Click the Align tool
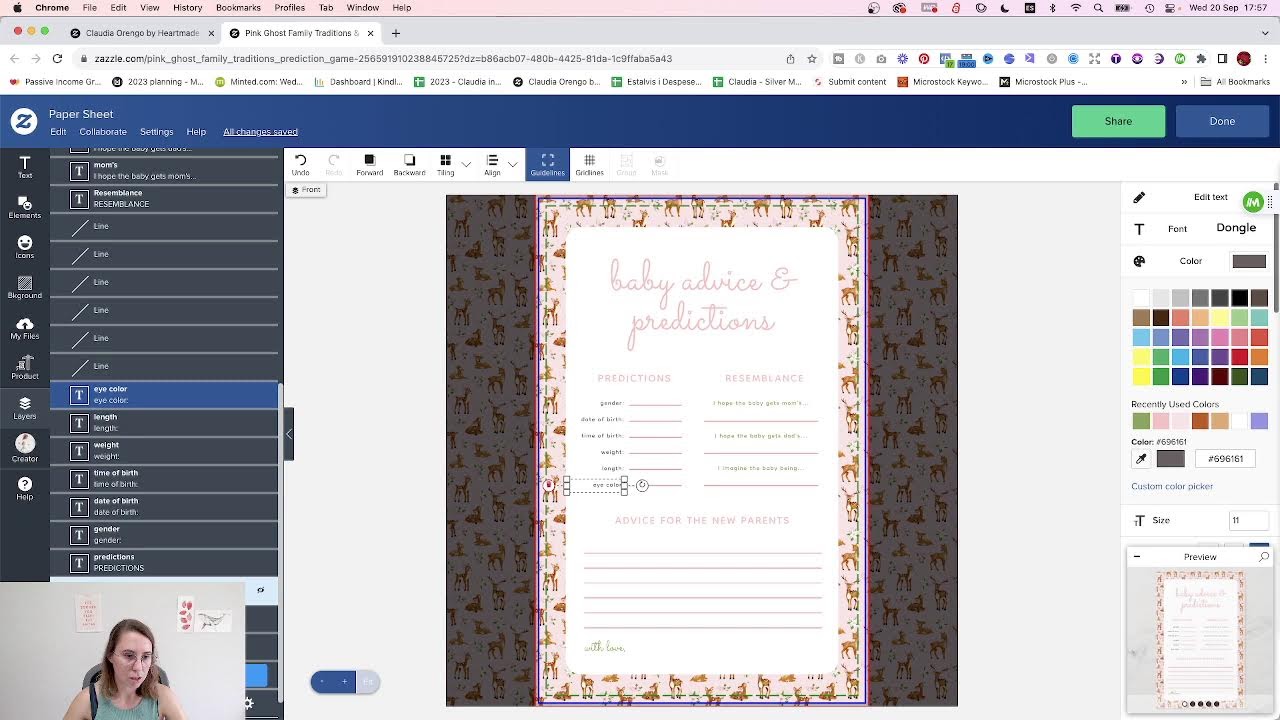This screenshot has width=1280, height=720. 492,165
